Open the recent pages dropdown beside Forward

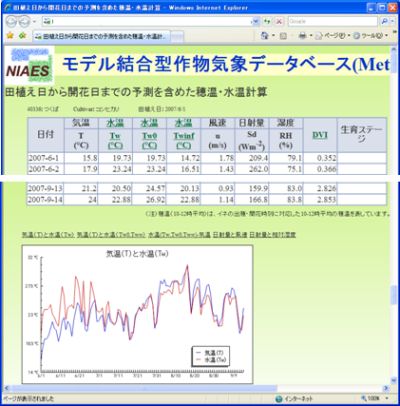(x=34, y=22)
